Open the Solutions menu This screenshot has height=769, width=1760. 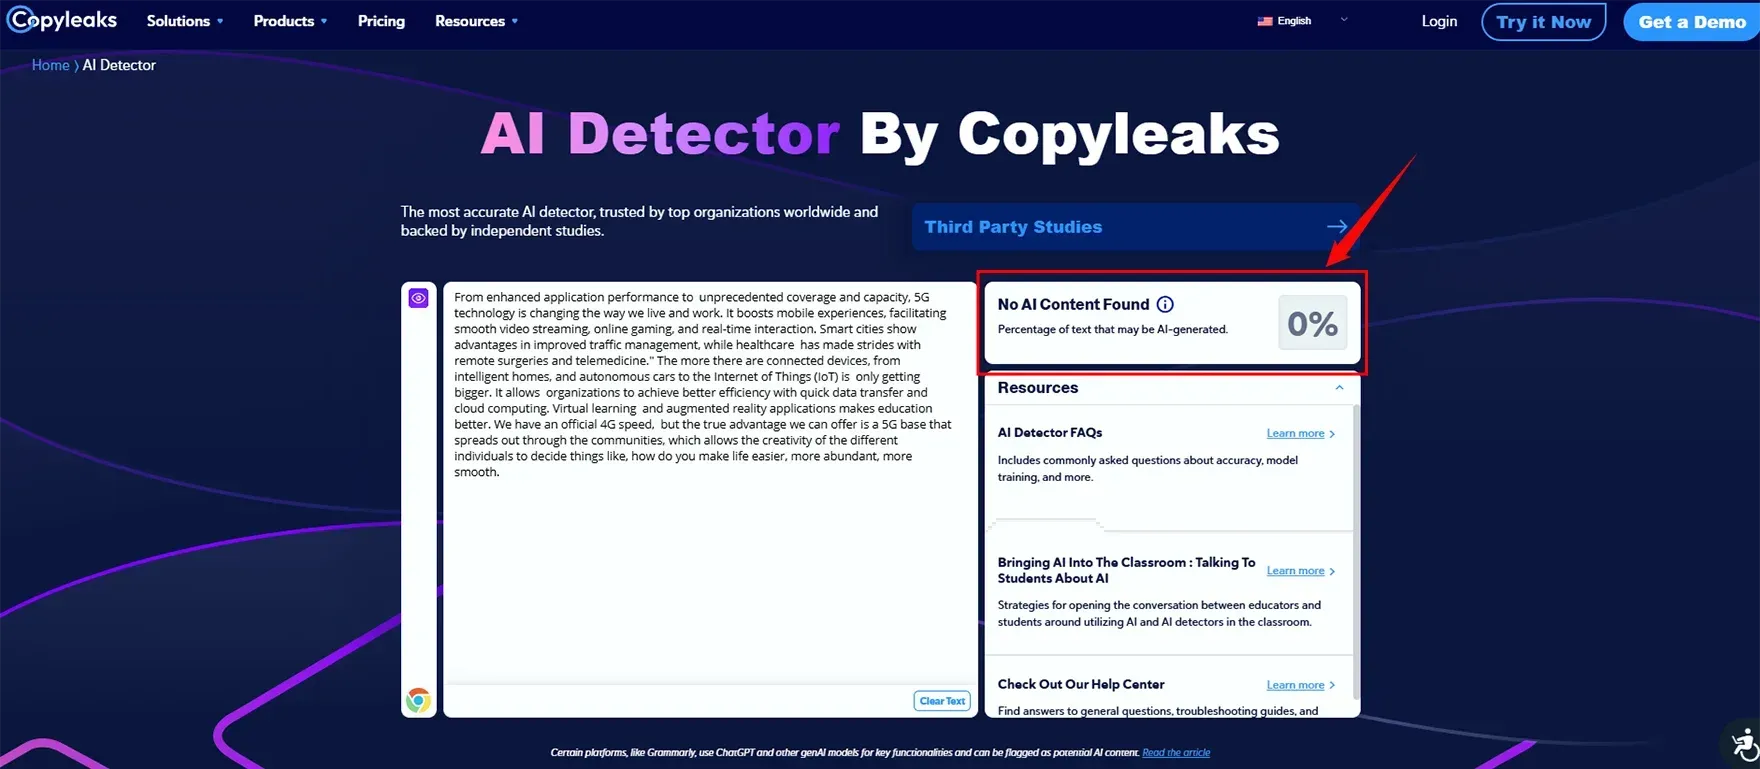point(185,21)
